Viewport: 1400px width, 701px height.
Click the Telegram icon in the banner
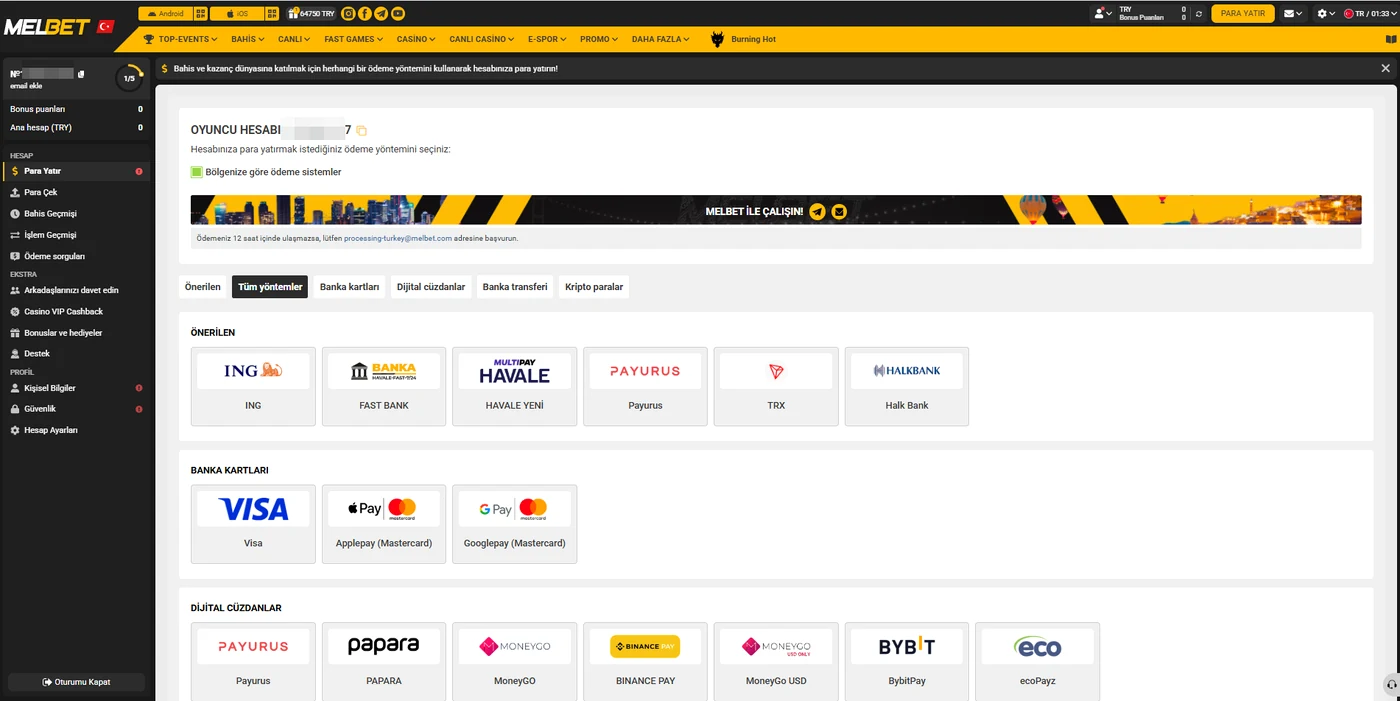click(818, 211)
